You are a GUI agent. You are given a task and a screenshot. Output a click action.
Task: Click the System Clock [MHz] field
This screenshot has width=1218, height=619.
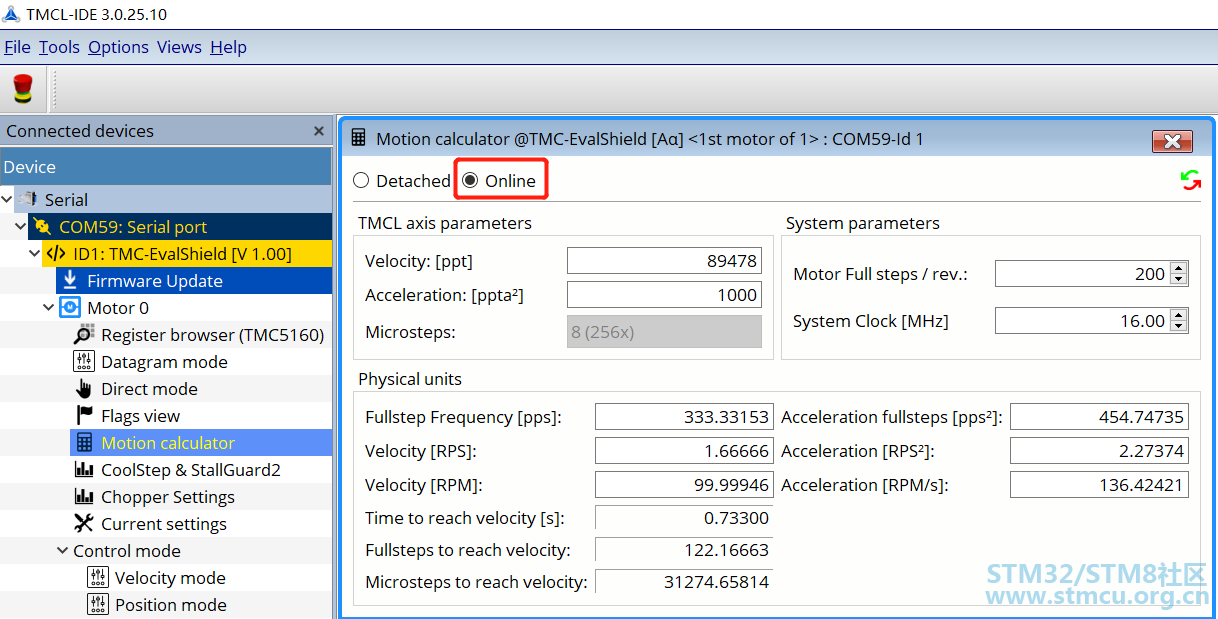point(1083,321)
